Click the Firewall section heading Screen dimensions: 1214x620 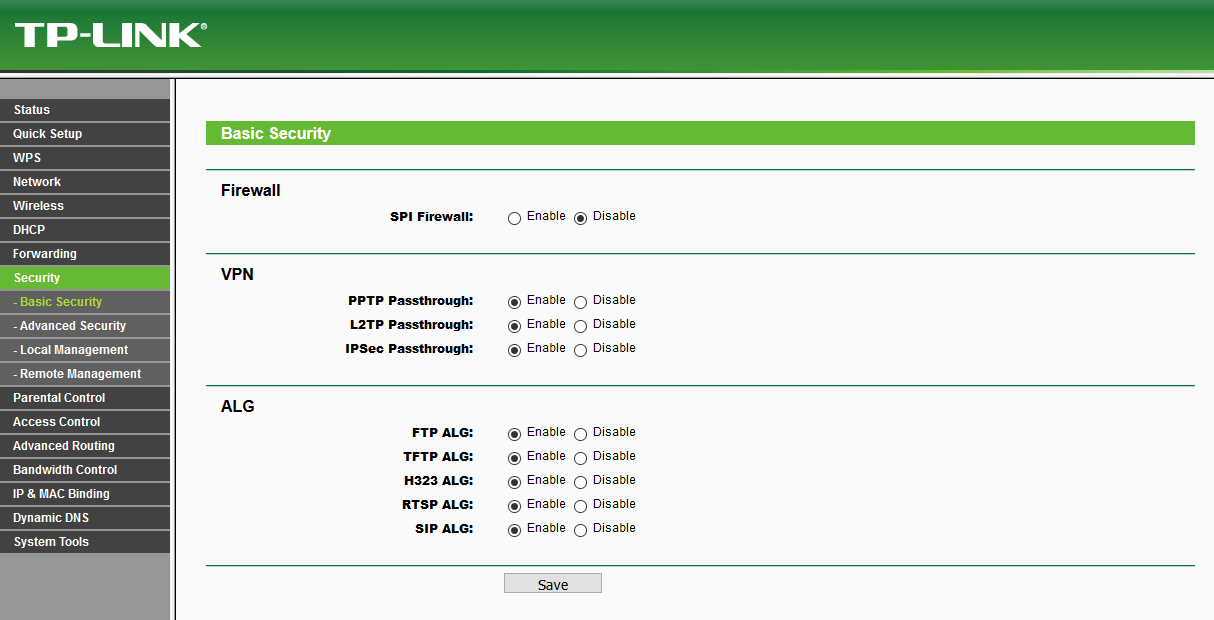(251, 190)
